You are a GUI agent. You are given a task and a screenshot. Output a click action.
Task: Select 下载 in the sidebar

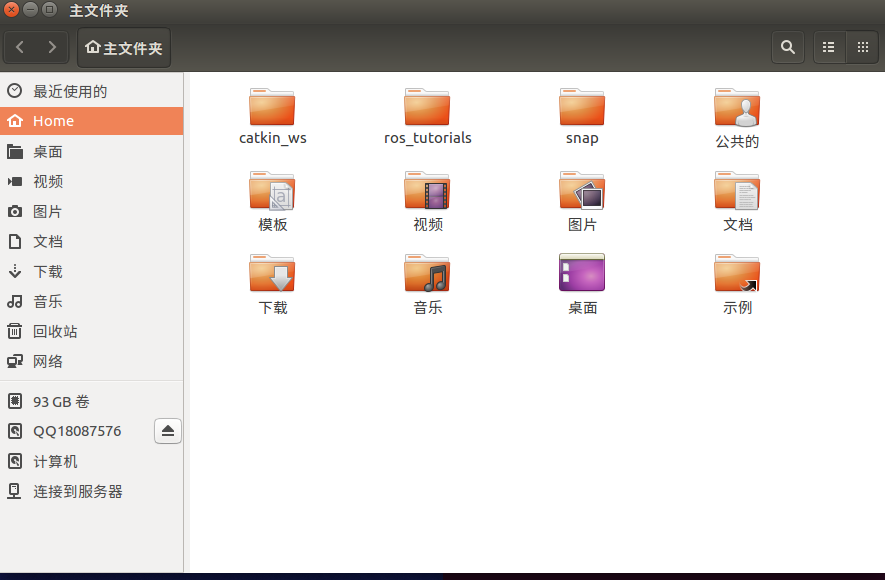tap(91, 271)
